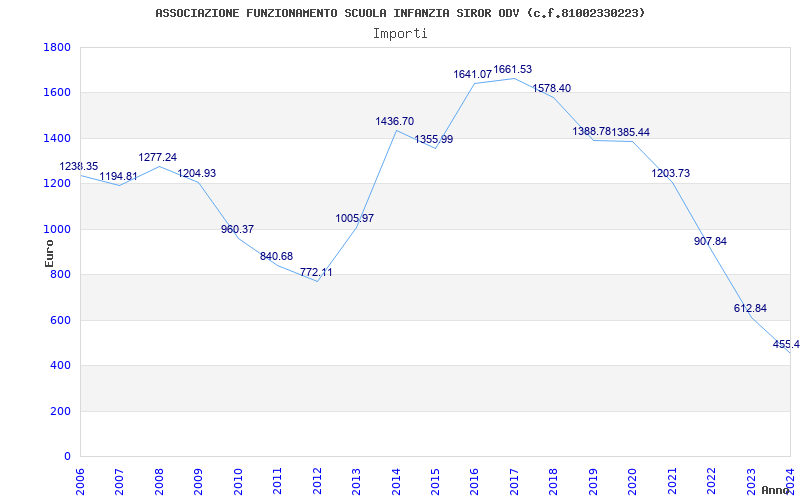Select the 612.84 data label

(750, 308)
